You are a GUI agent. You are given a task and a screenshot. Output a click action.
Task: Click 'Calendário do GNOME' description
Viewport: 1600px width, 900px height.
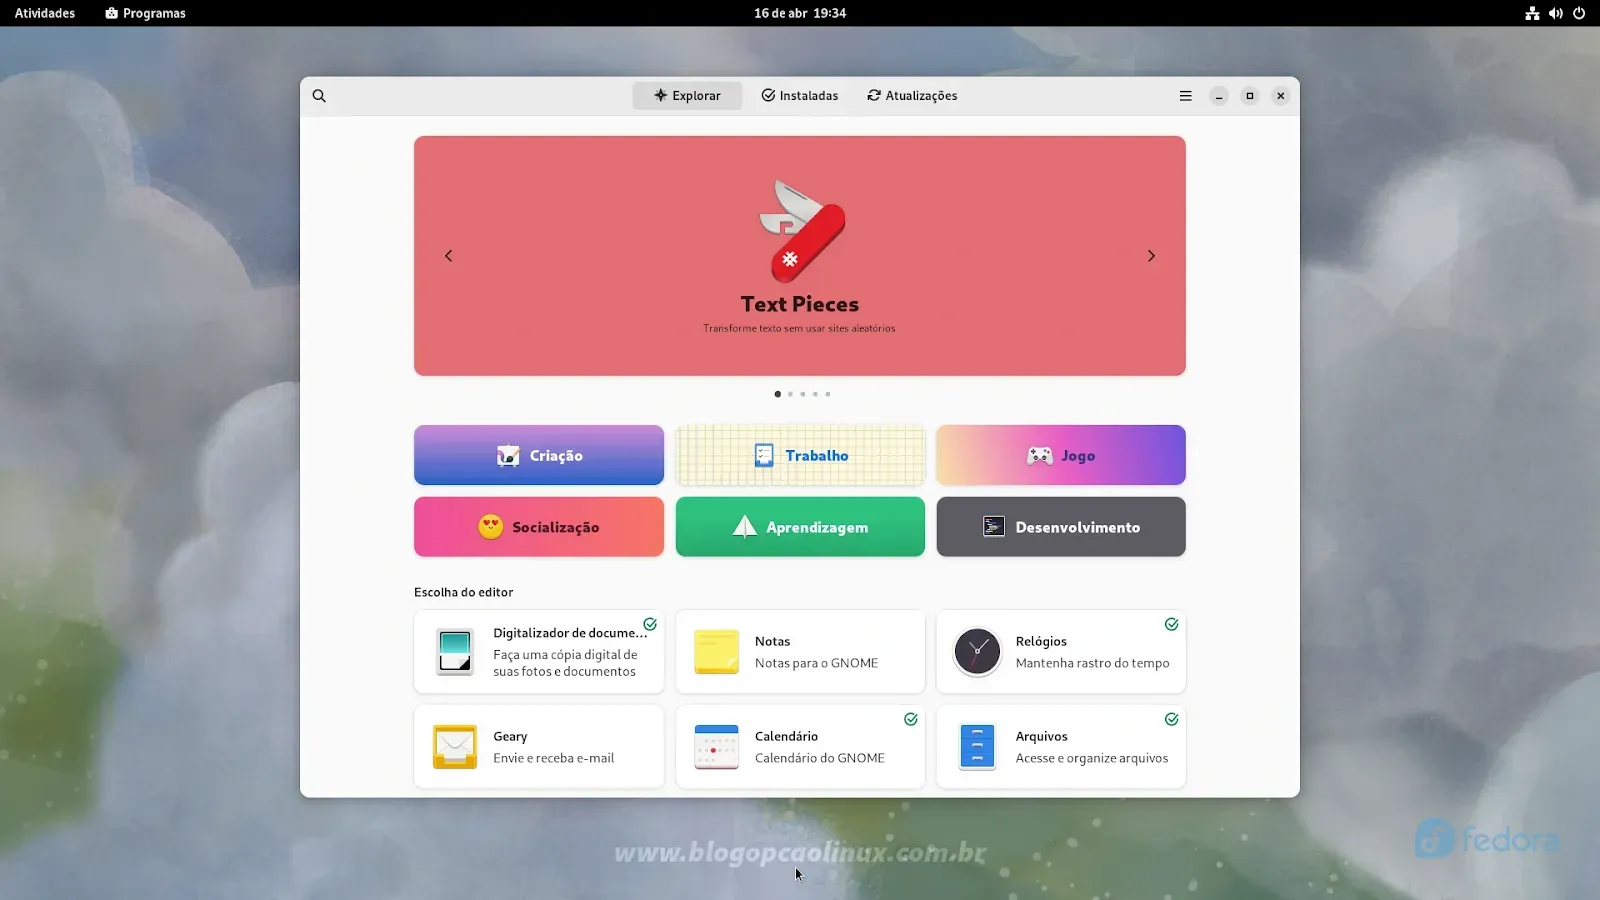819,758
